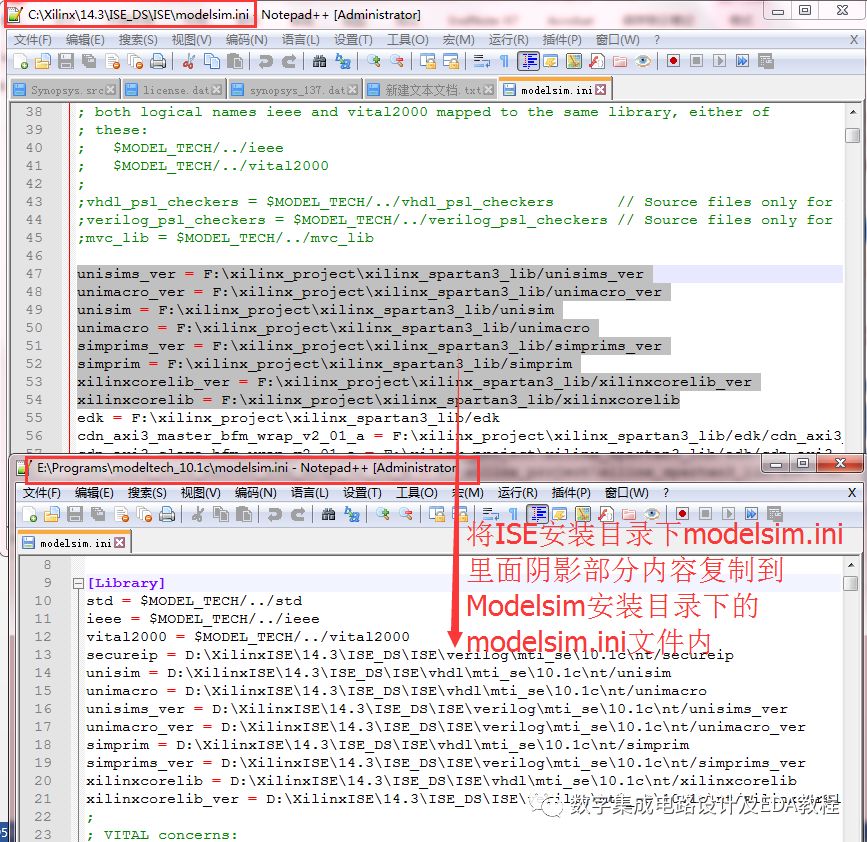The width and height of the screenshot is (867, 842).
Task: Click New file icon in lower window toolbar
Action: [x=29, y=514]
